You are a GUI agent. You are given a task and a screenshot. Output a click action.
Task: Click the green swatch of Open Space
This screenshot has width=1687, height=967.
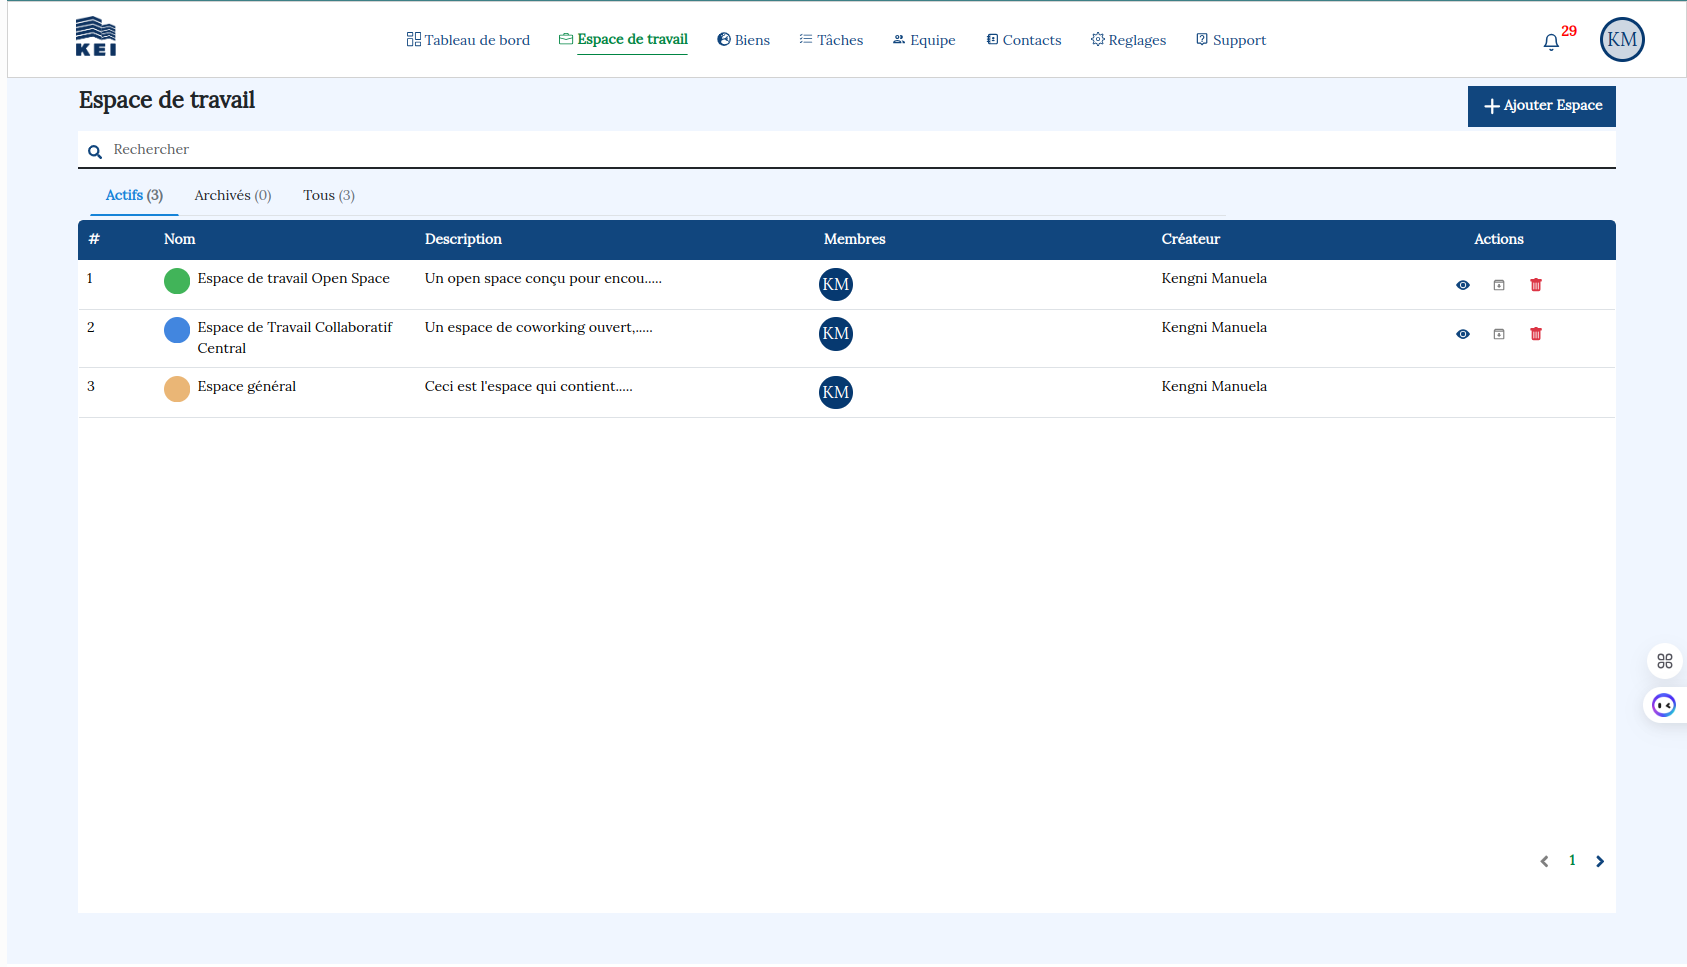[177, 281]
